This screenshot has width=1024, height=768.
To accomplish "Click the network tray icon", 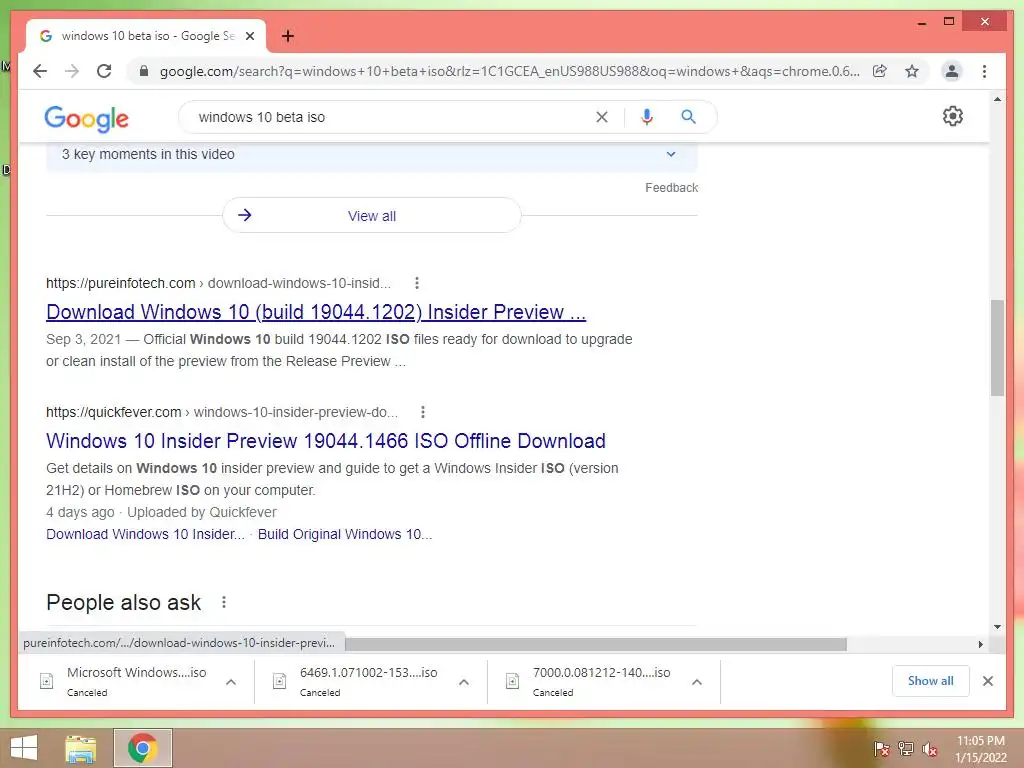I will pyautogui.click(x=905, y=749).
